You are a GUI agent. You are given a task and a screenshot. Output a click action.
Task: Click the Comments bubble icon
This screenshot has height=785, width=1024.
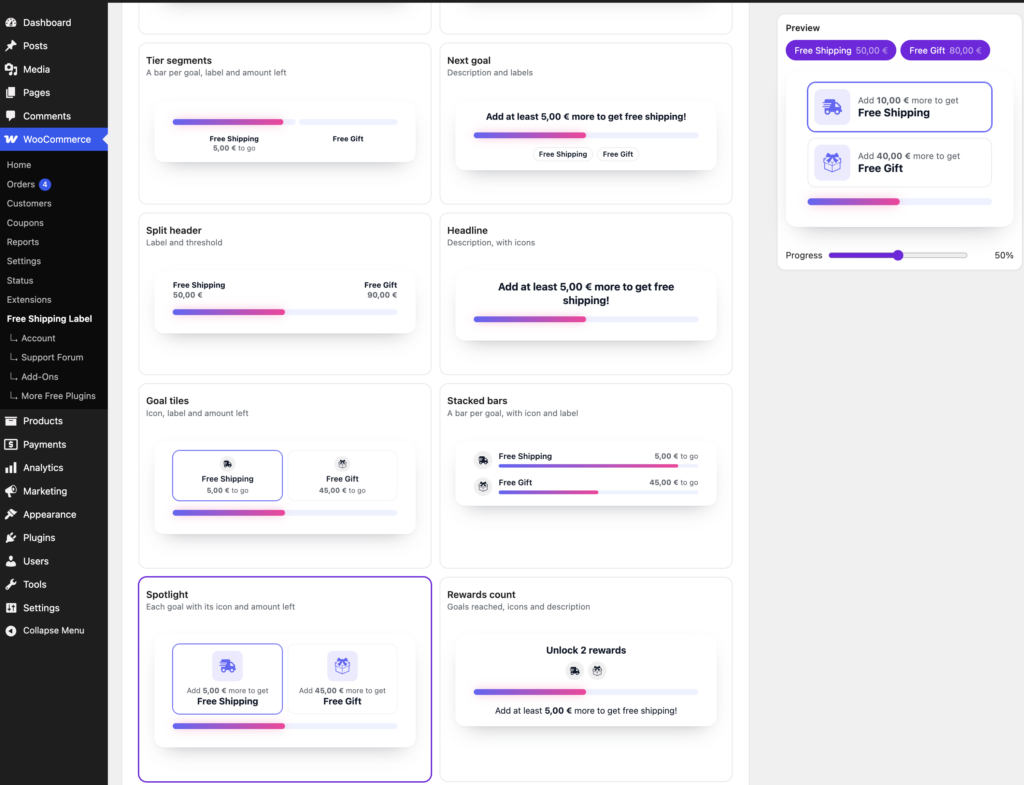(11, 116)
